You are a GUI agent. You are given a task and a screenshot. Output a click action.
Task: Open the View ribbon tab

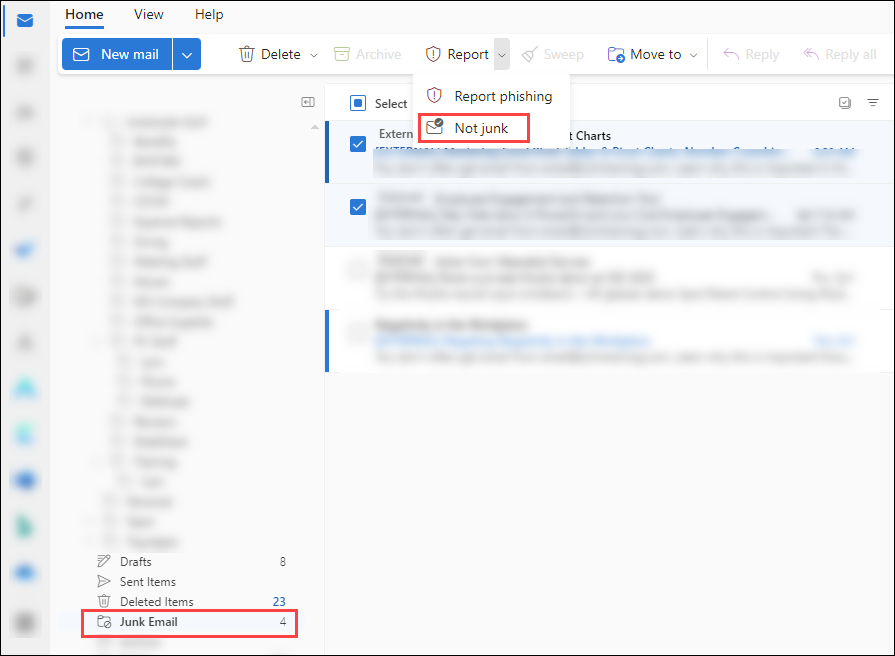(148, 14)
